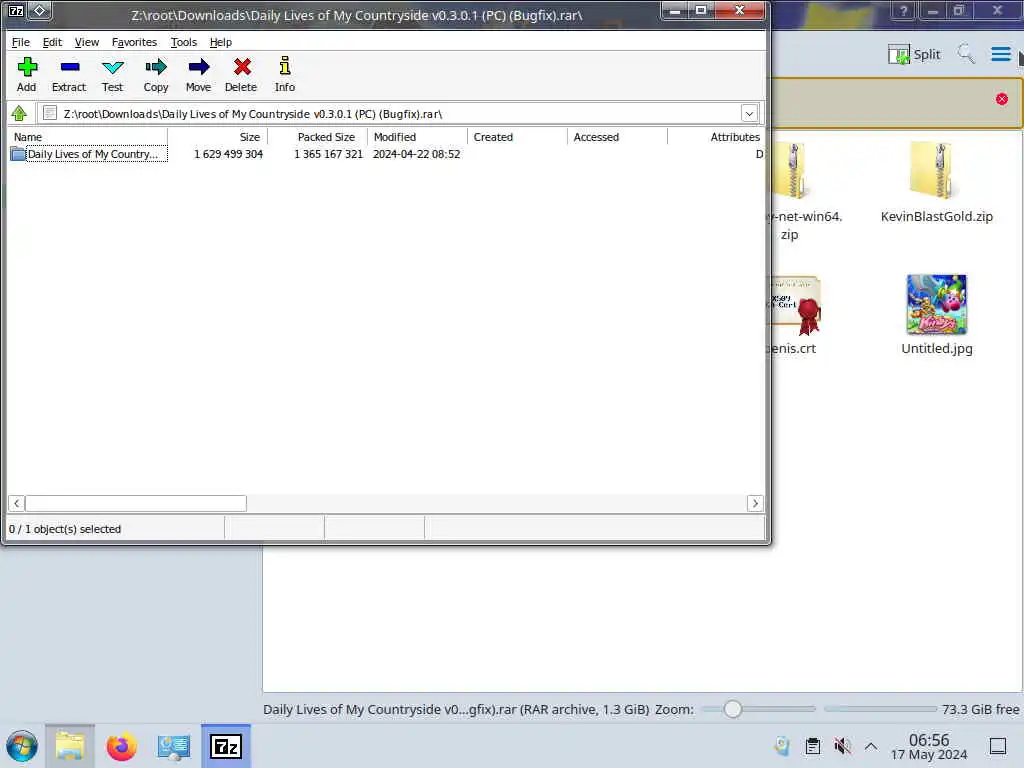Switch to the 7-Zip taskbar entry
Viewport: 1024px width, 768px height.
point(226,746)
